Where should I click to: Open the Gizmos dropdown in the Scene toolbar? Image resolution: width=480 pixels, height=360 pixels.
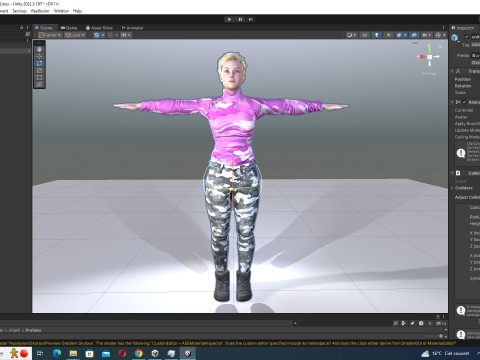[440, 35]
